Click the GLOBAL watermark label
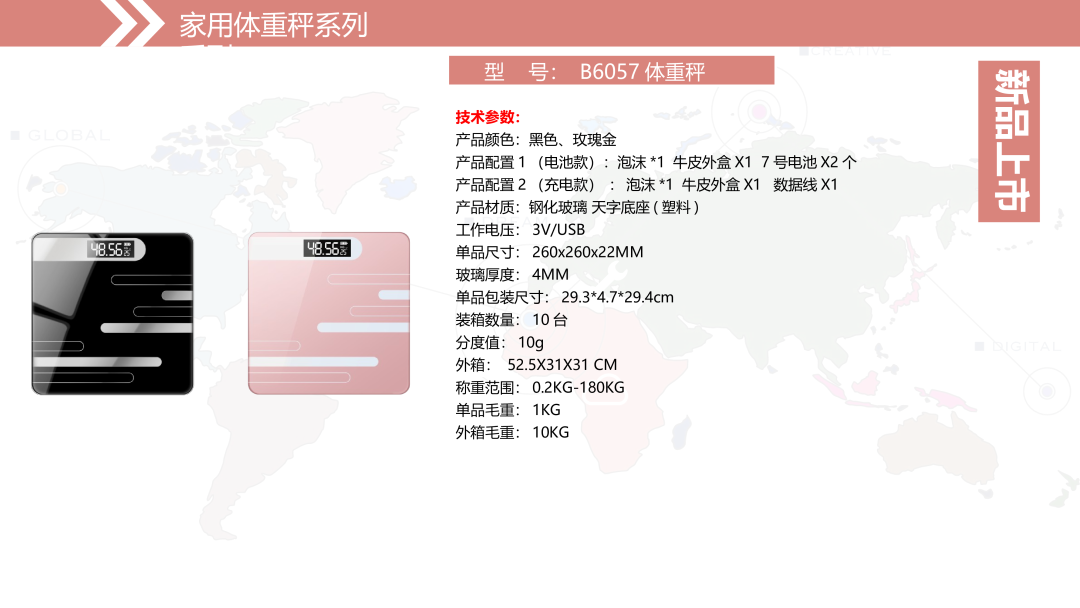1080x608 pixels. point(60,135)
